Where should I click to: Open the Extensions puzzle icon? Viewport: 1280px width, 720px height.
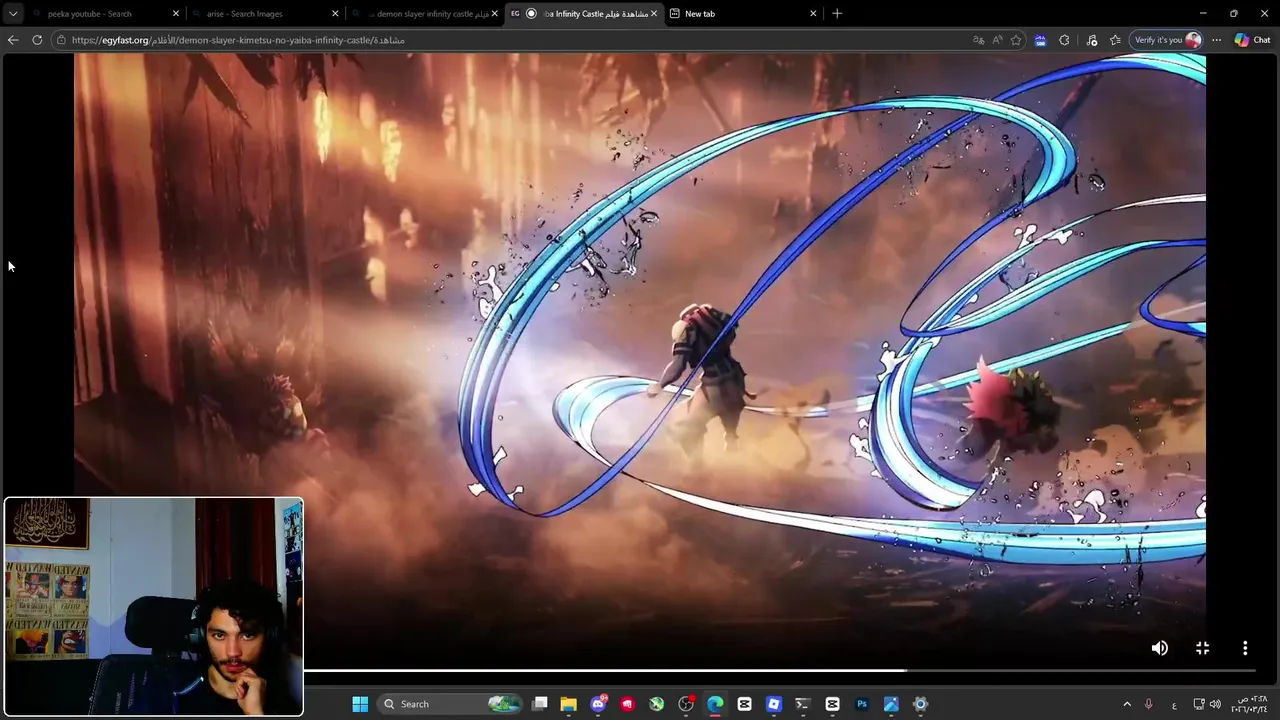[1064, 40]
